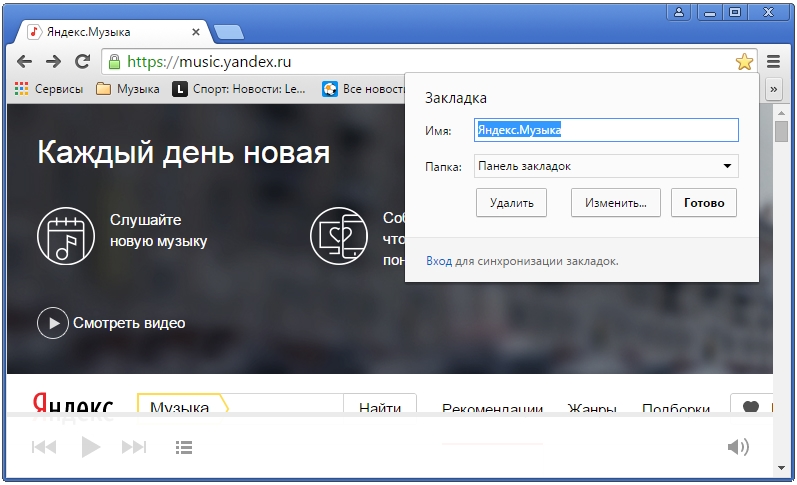Confirm bookmark with Готово button
The height and width of the screenshot is (485, 797).
click(x=704, y=203)
